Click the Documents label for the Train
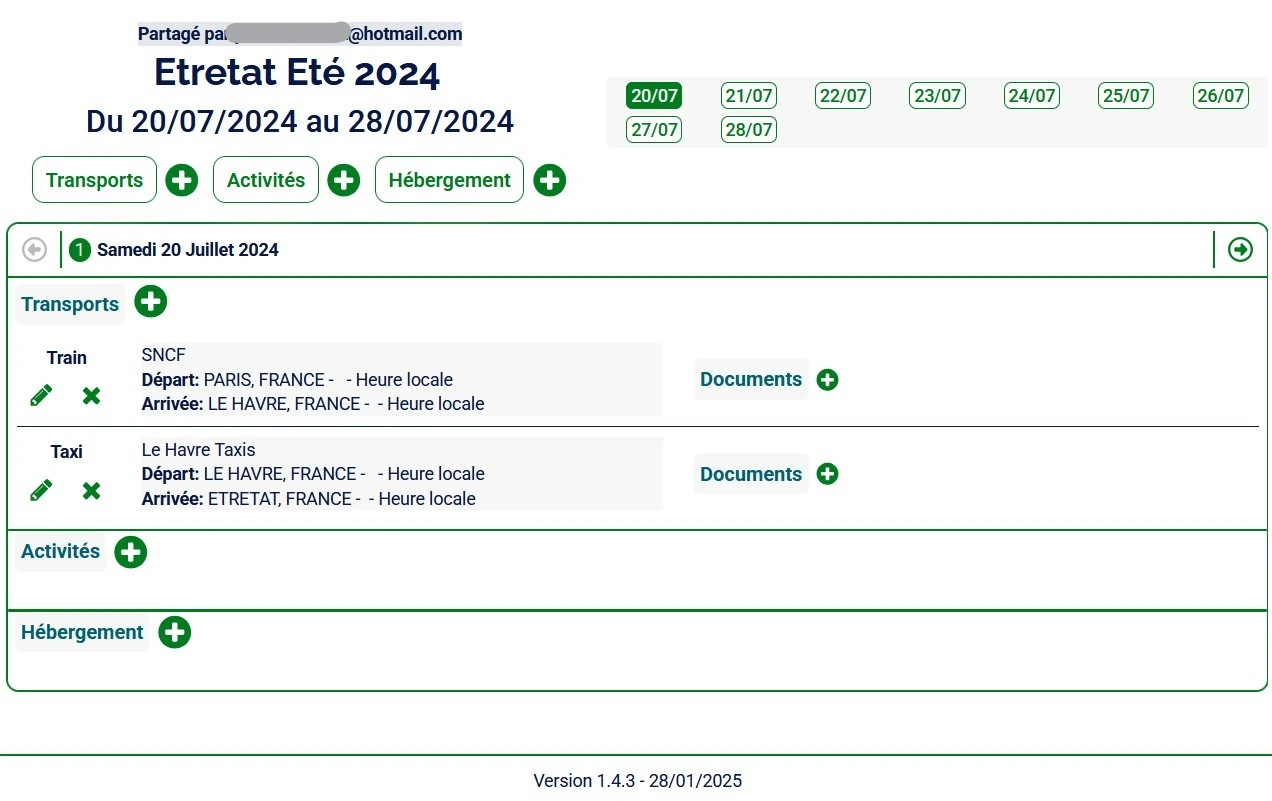Image resolution: width=1272 pixels, height=801 pixels. point(751,380)
